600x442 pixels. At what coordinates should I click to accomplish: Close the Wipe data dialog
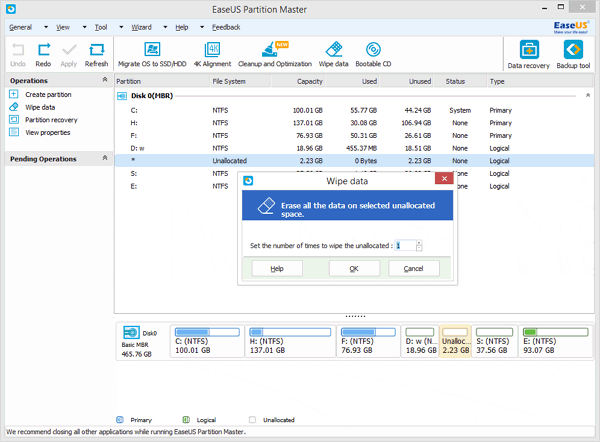(x=444, y=178)
